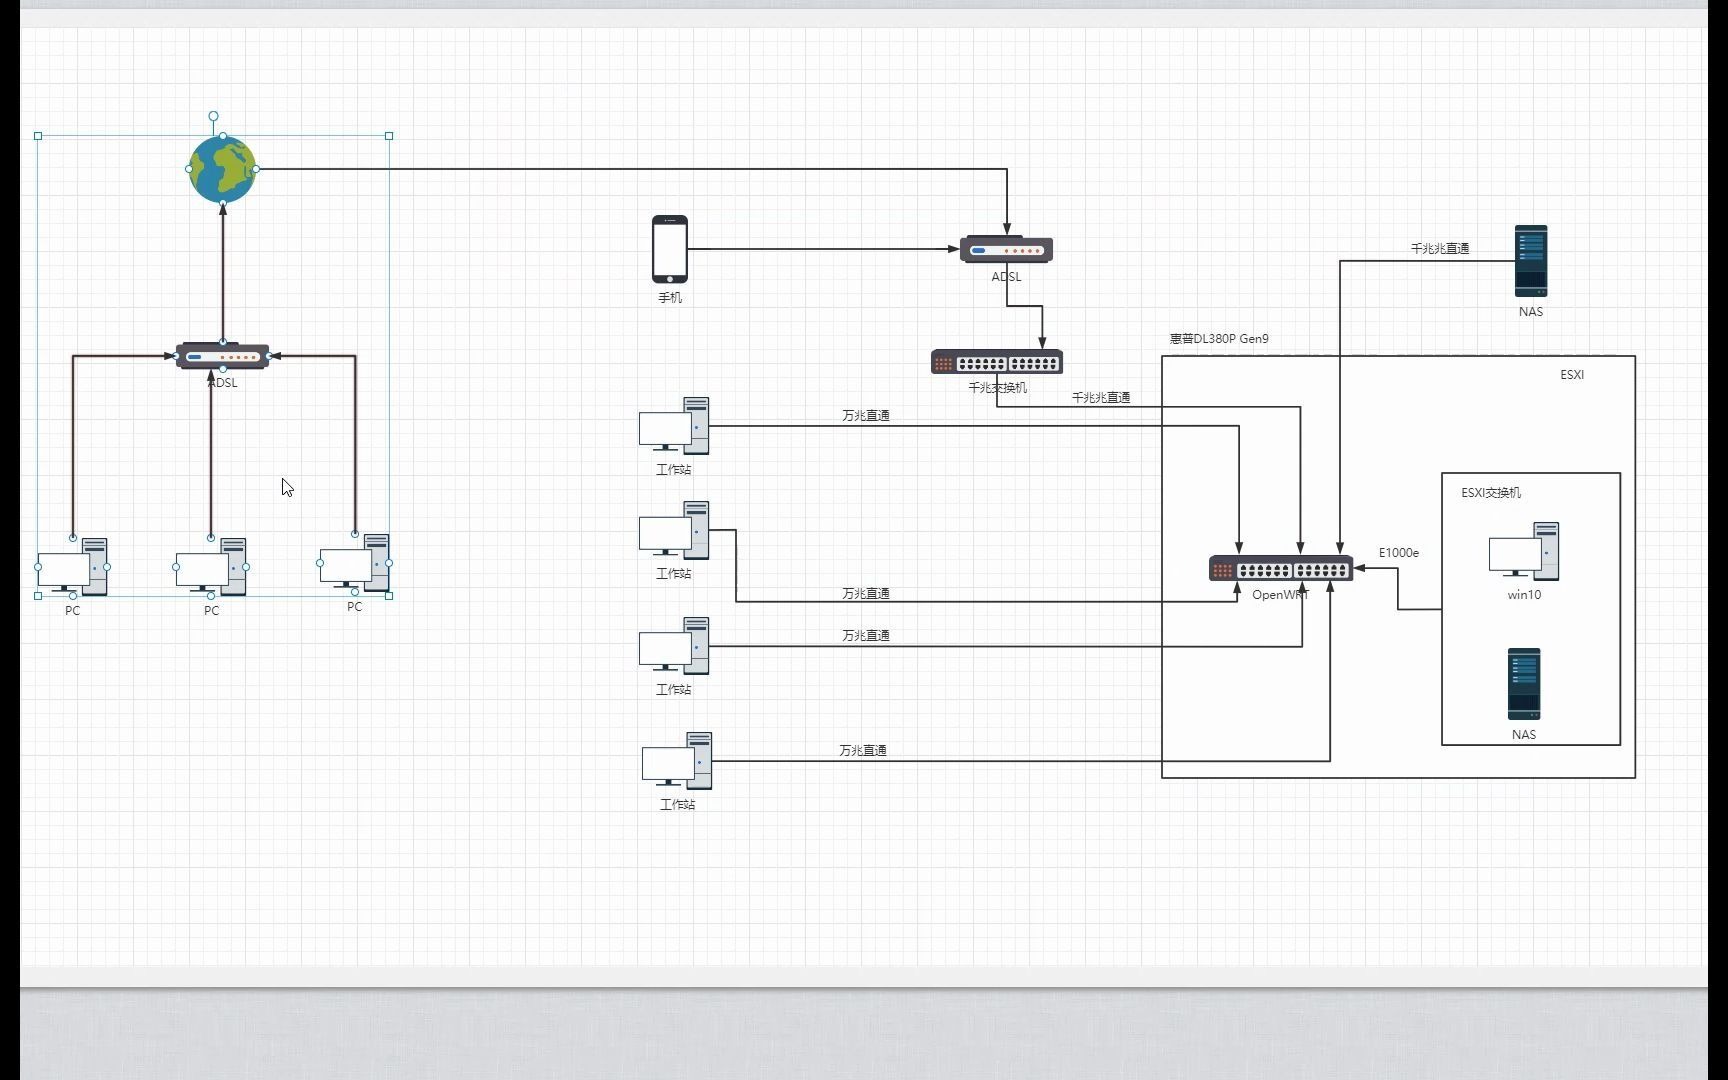Click the PC label under the leftmost computer
Screen dimensions: 1728x1080
(73, 611)
